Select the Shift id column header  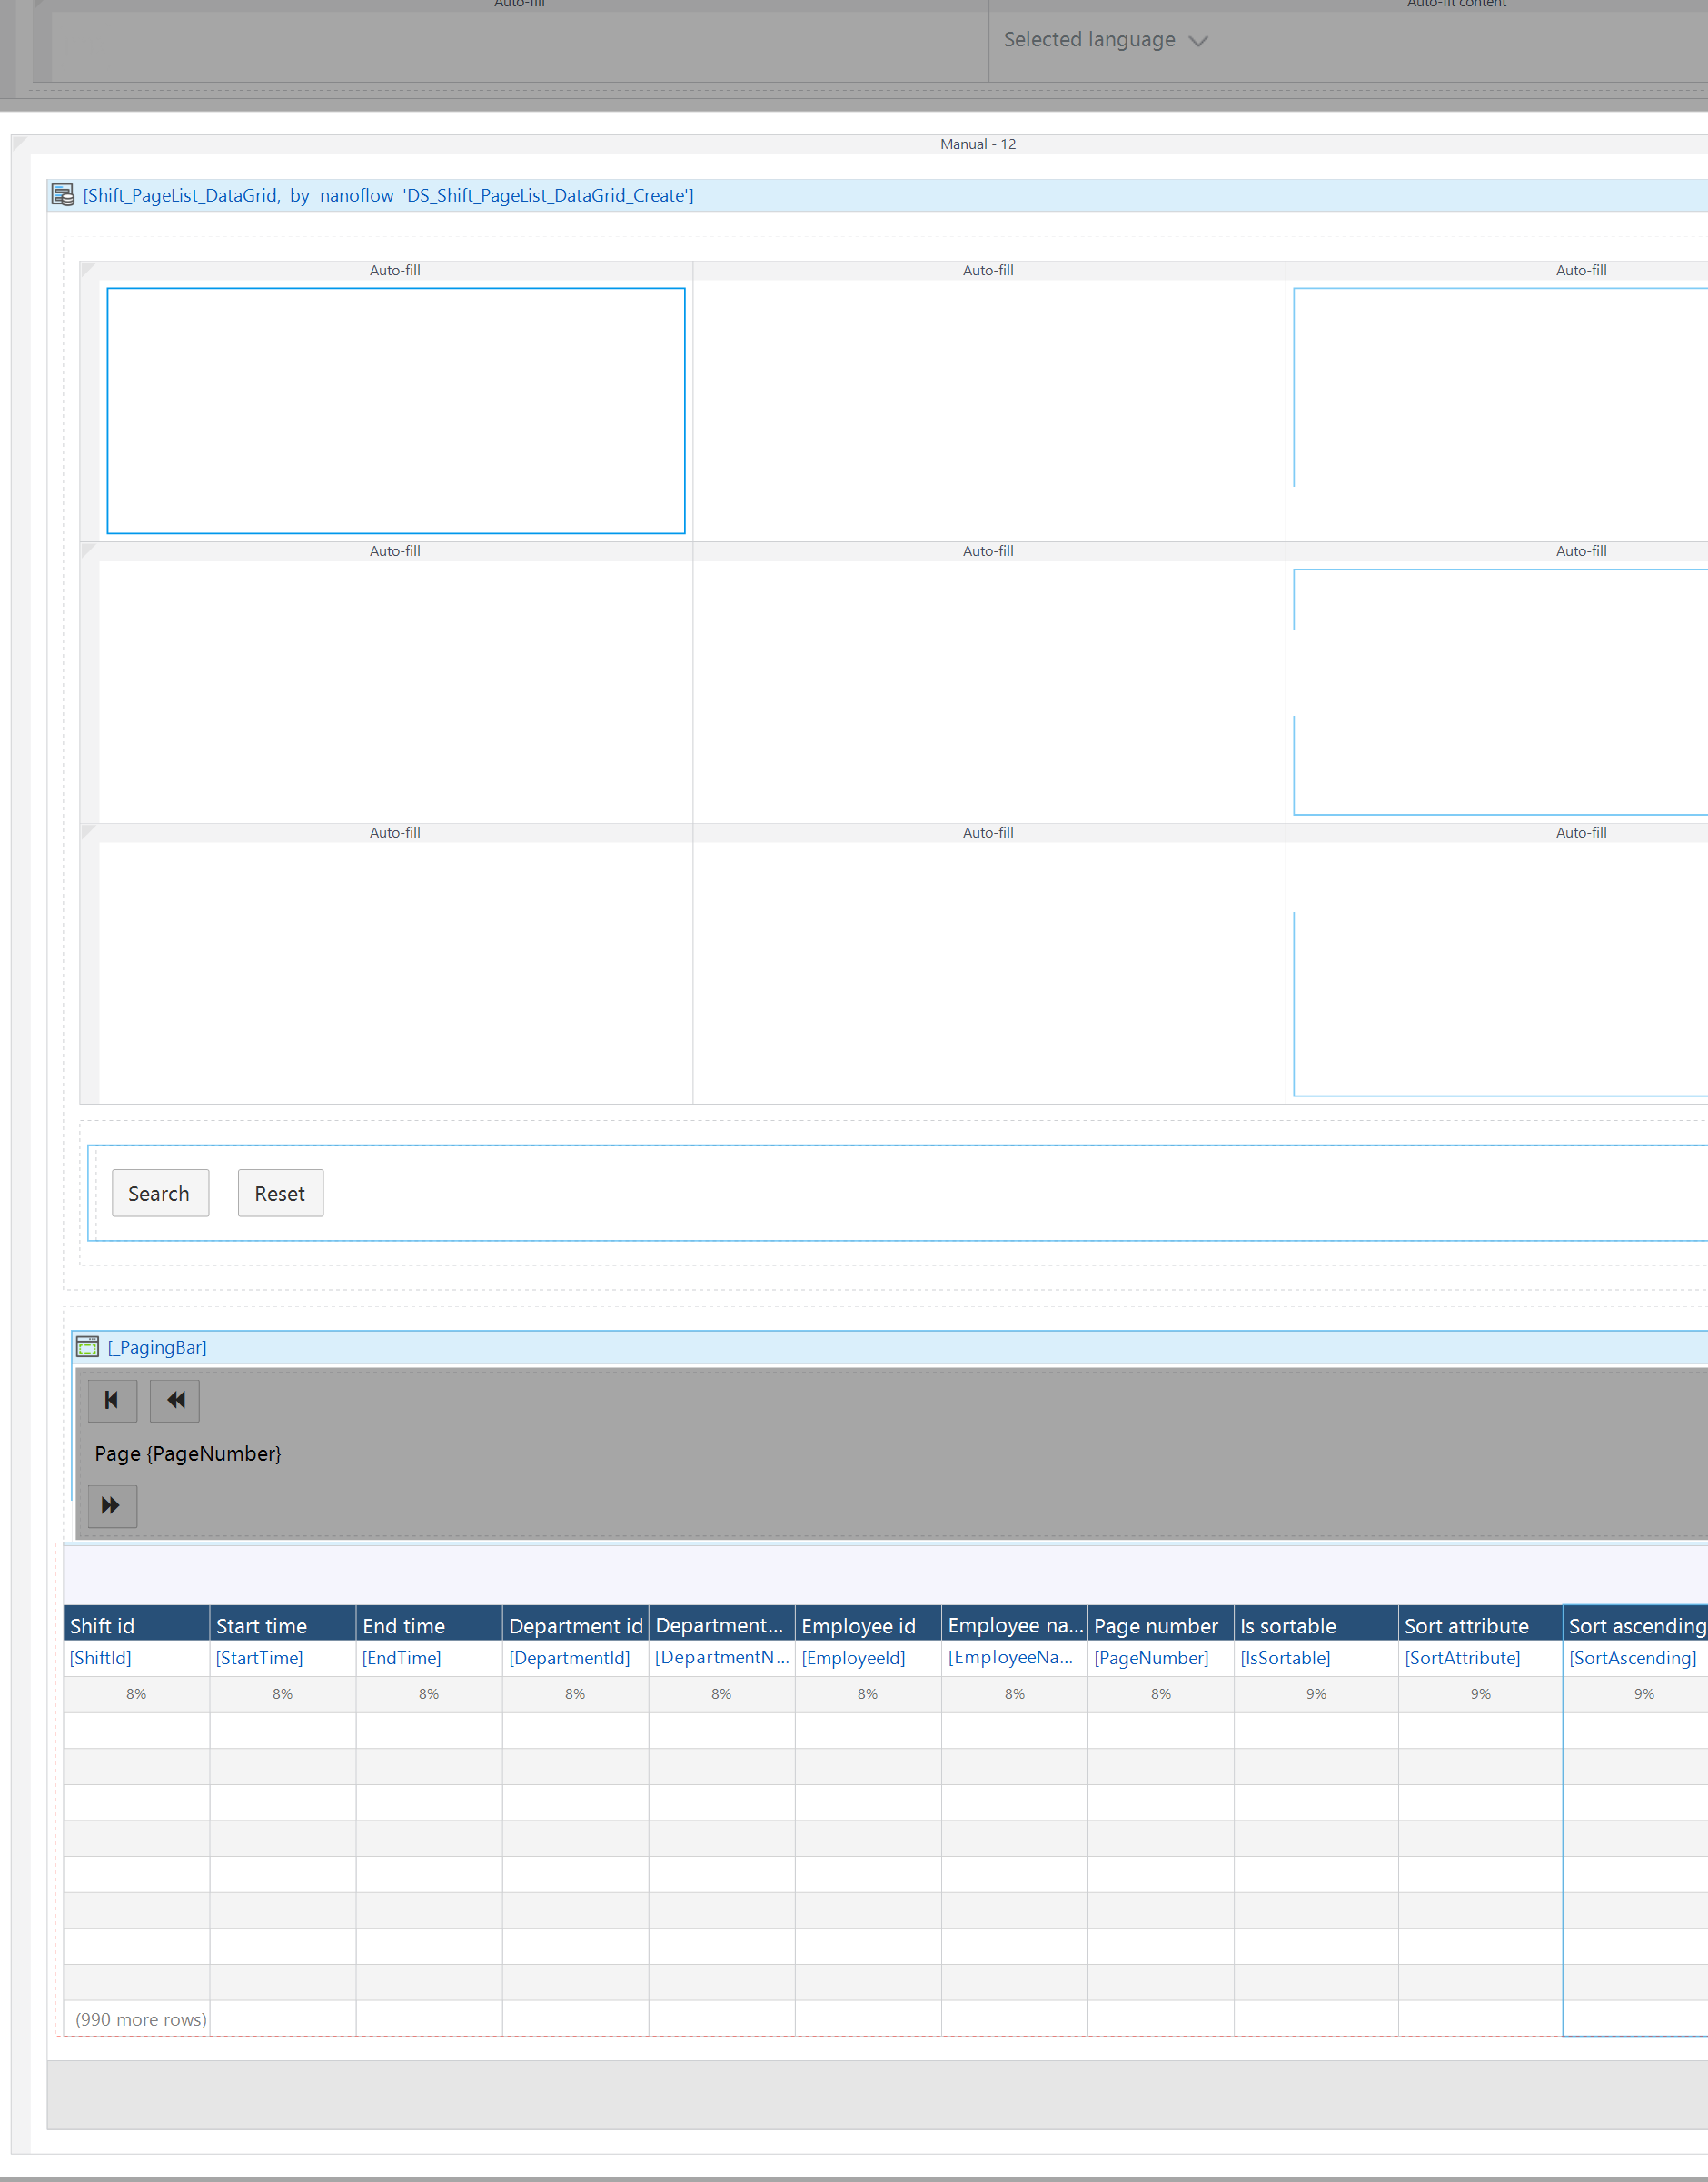(x=137, y=1625)
